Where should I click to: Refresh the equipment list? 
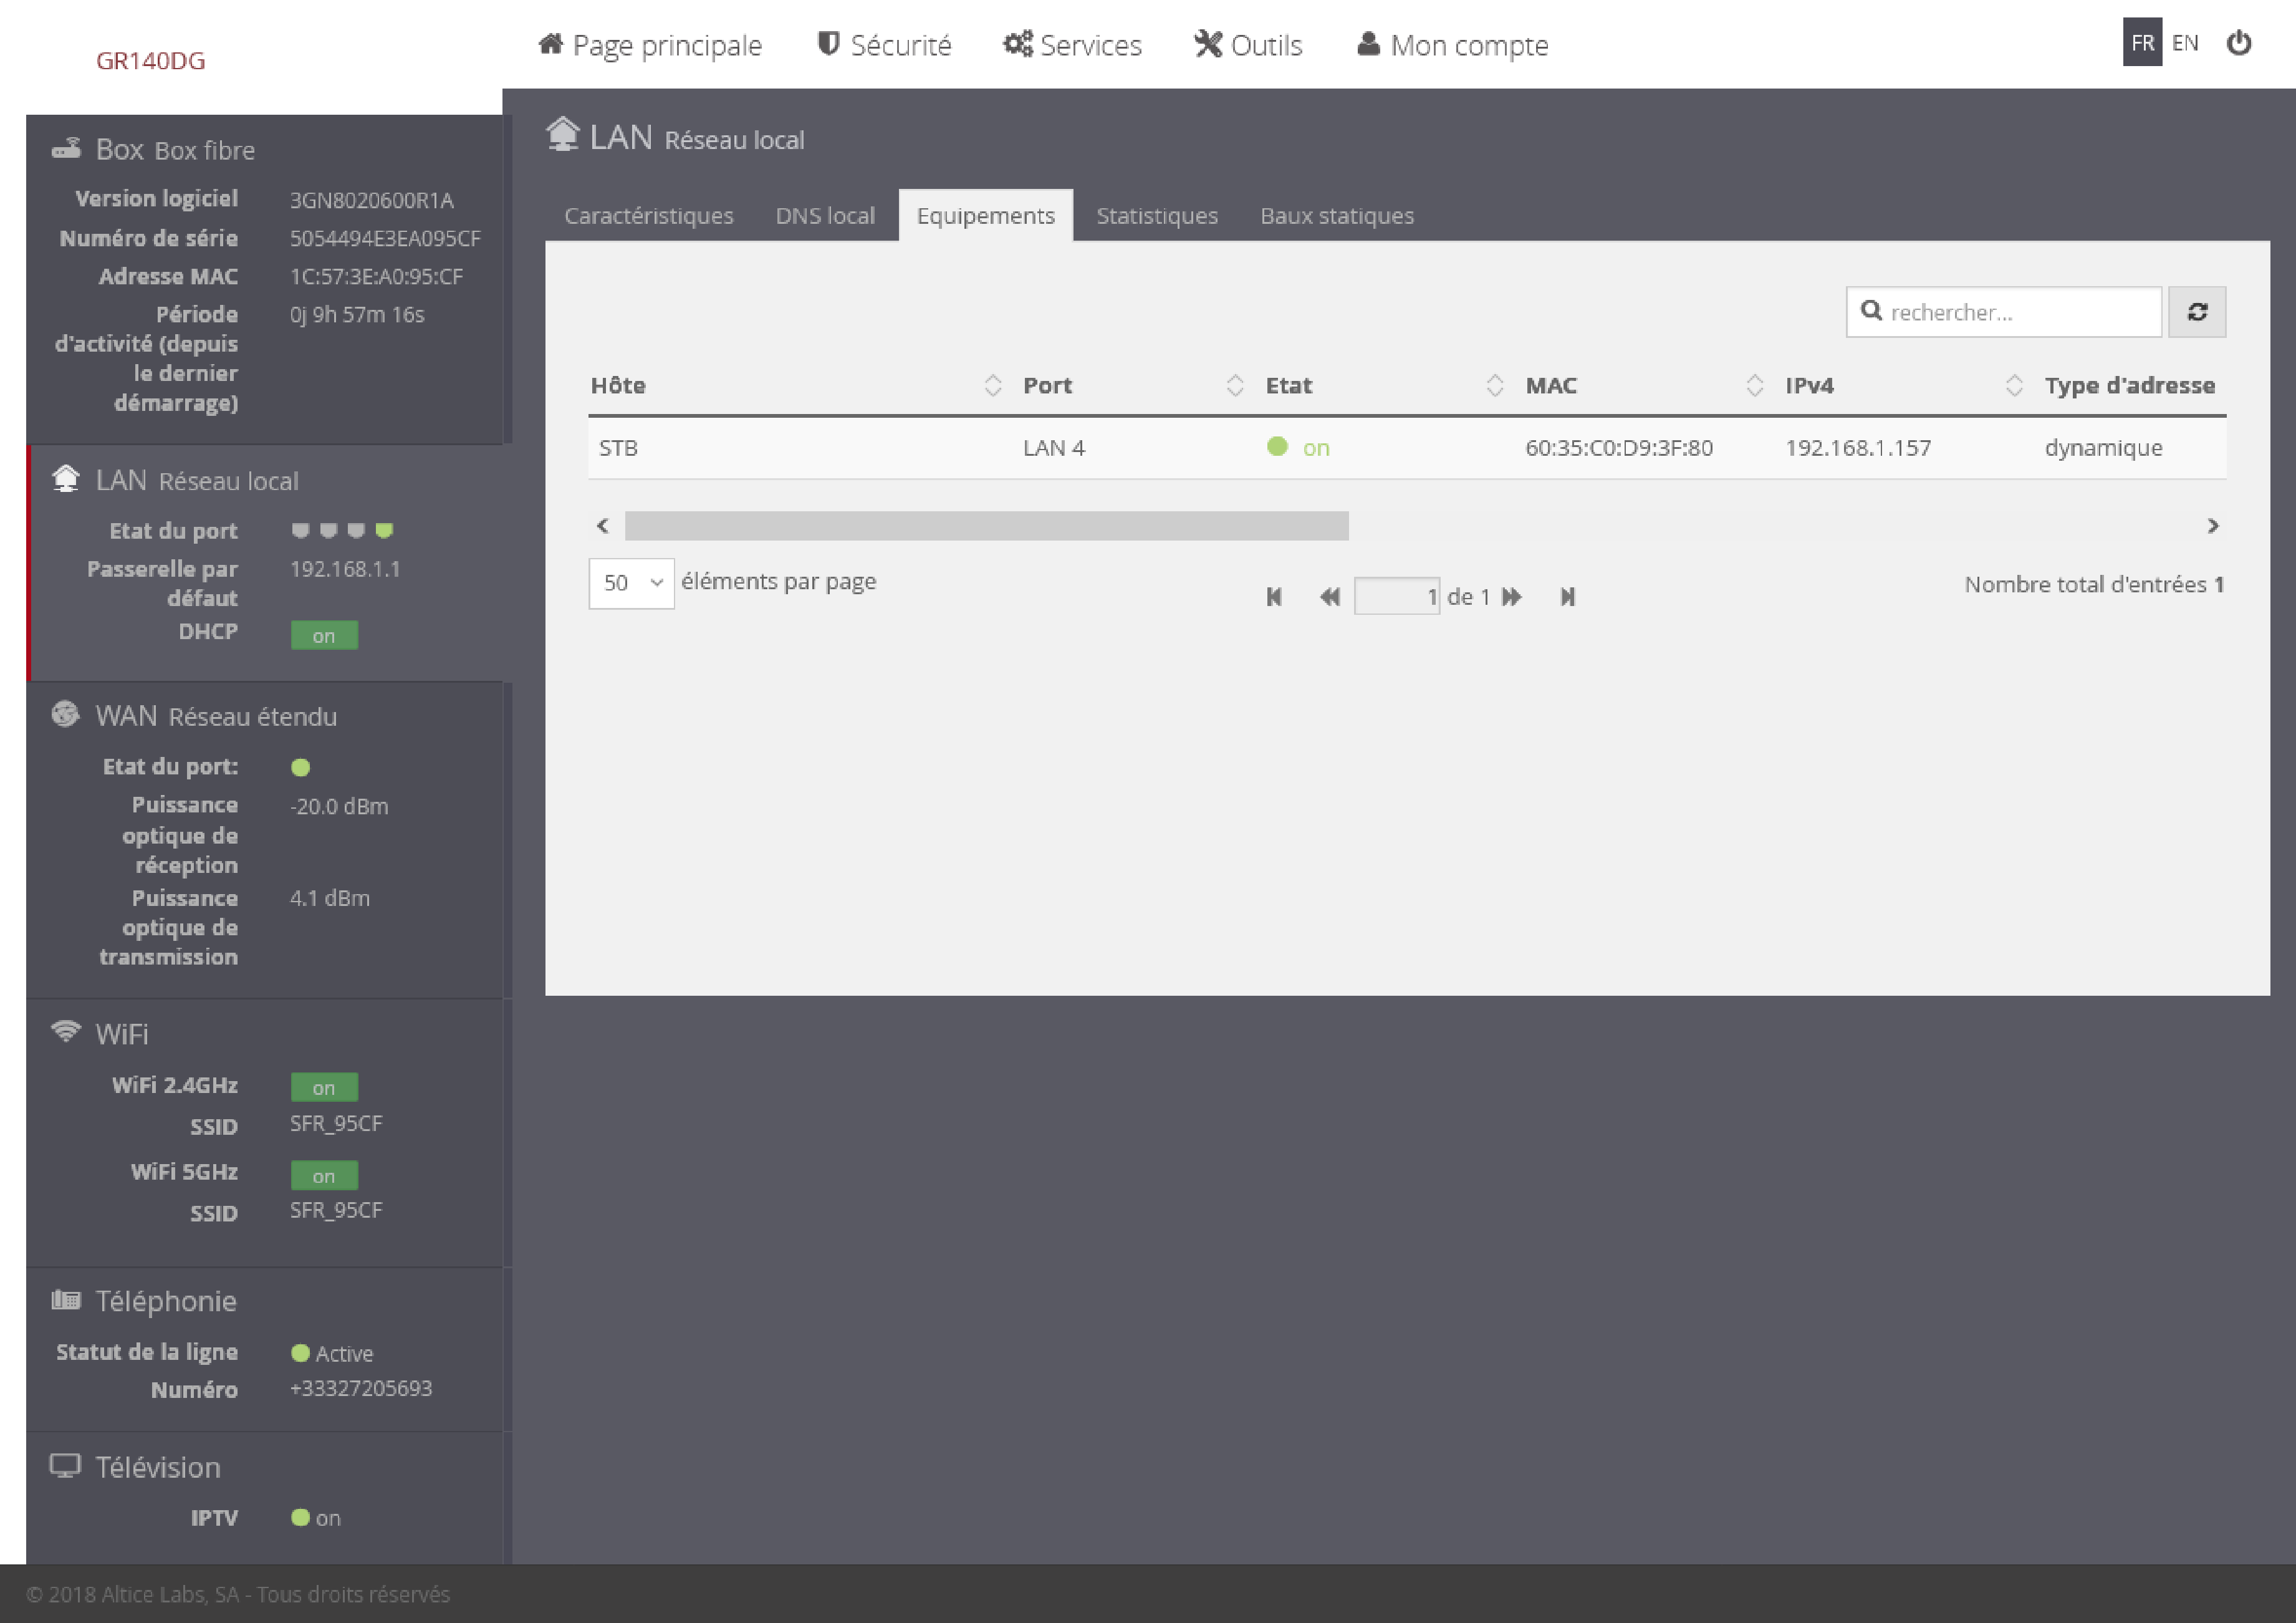pos(2197,311)
